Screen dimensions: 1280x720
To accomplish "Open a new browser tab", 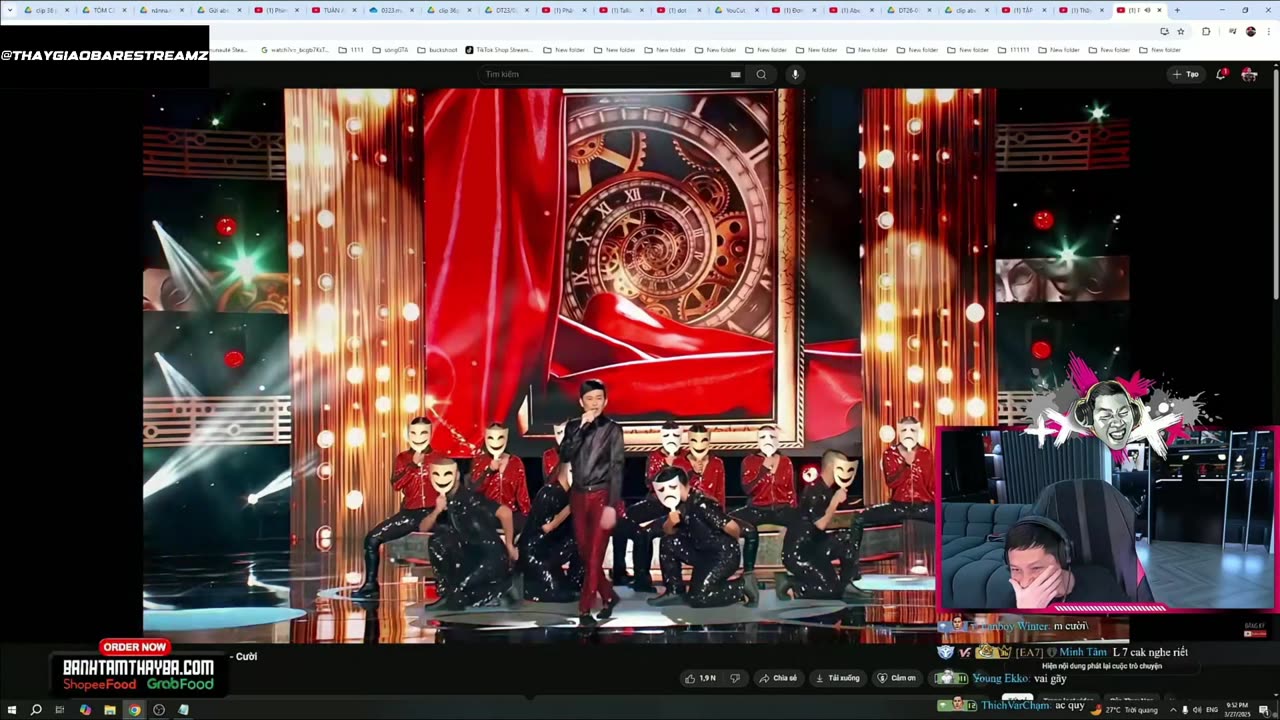I will point(1177,10).
